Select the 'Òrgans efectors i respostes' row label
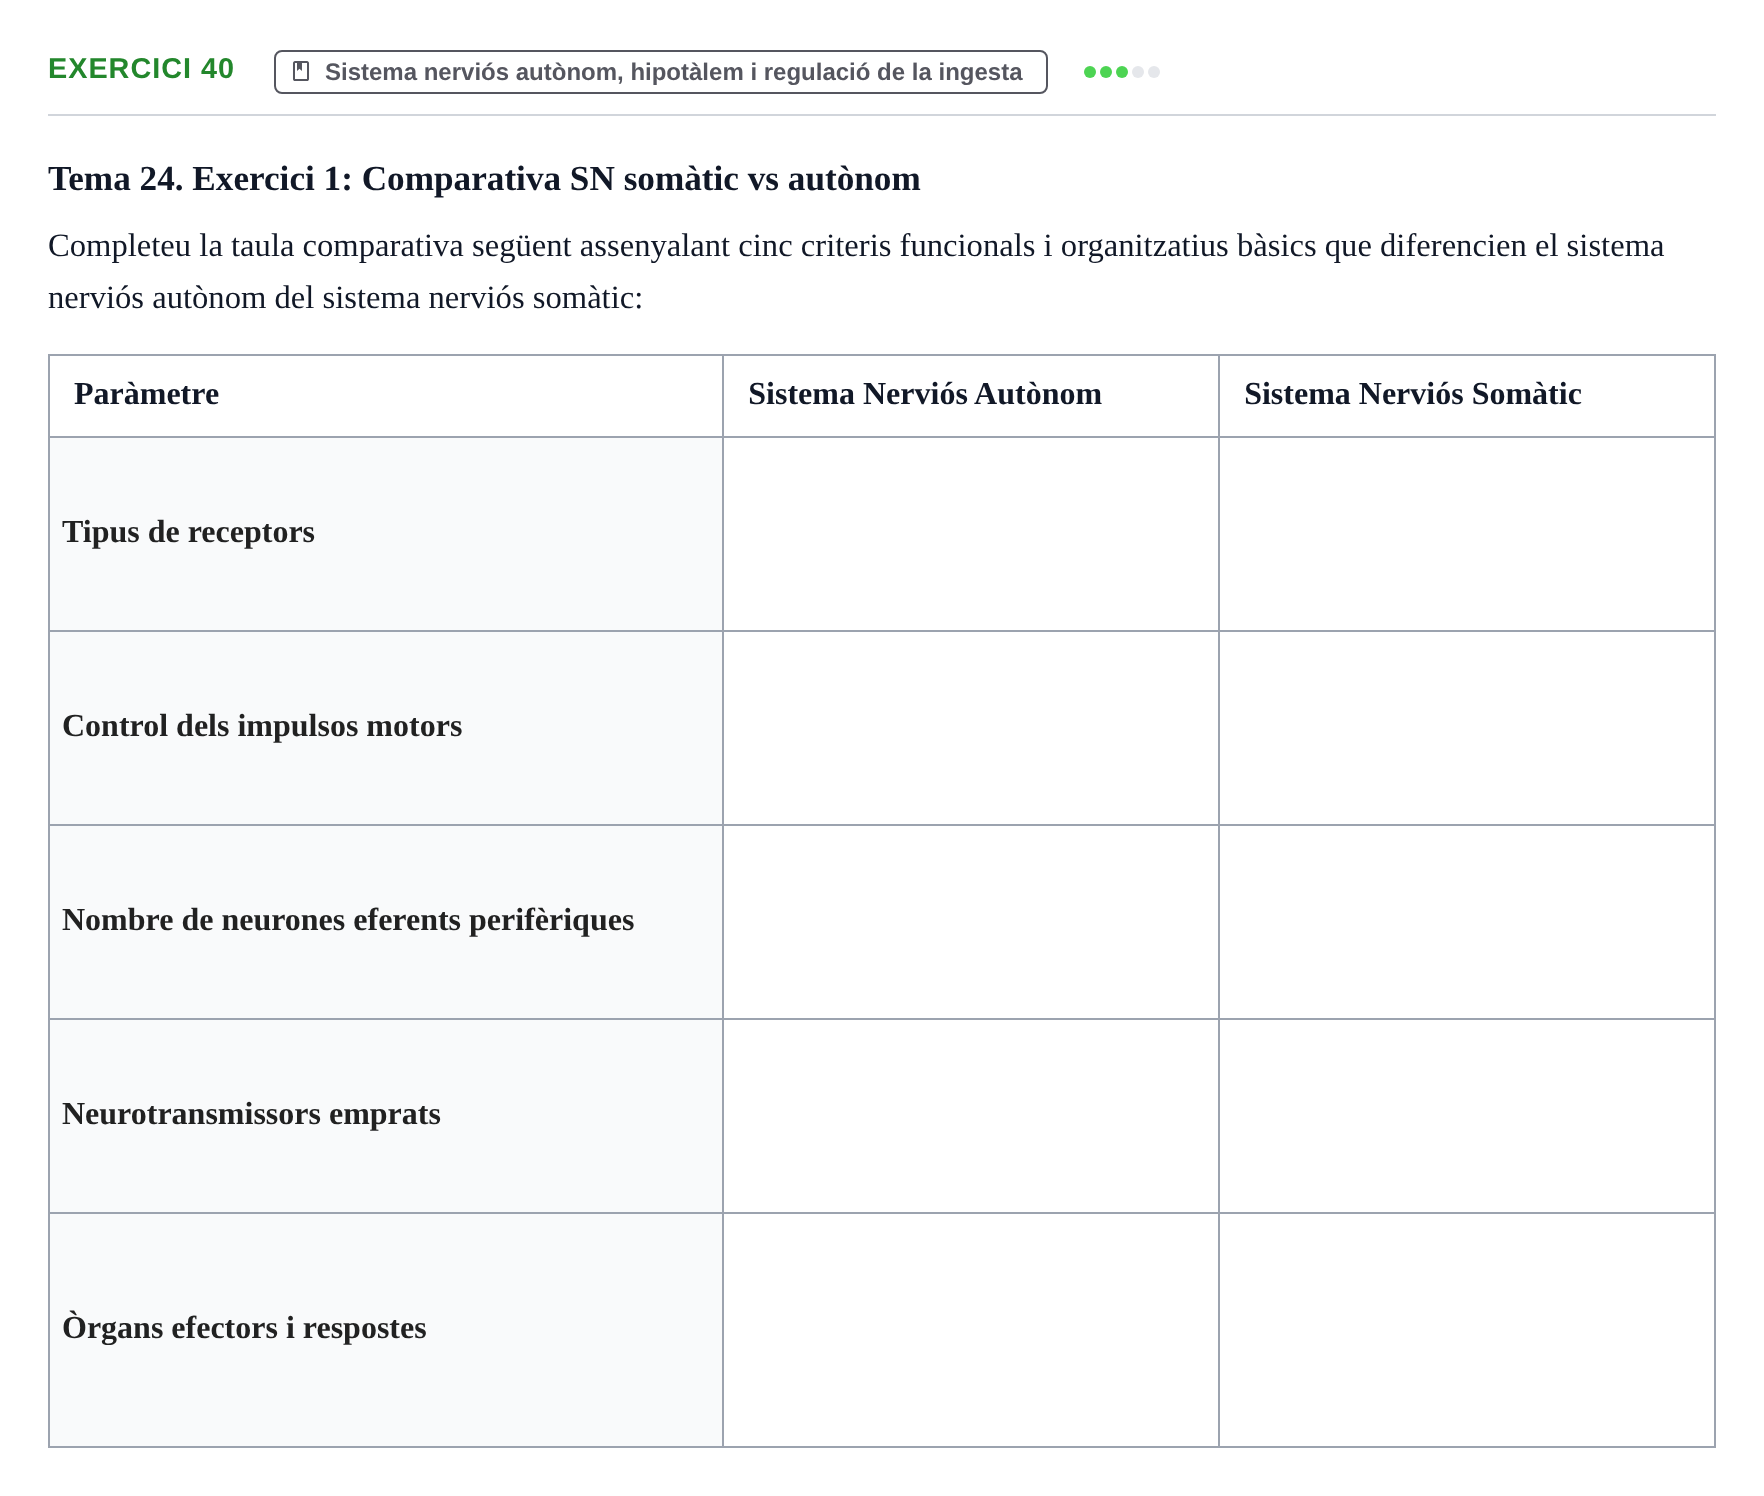Viewport: 1764px width, 1496px height. pos(244,1328)
